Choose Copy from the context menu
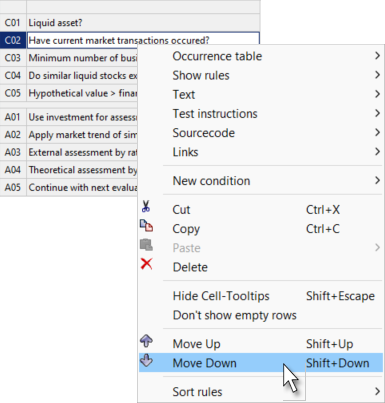 click(x=261, y=229)
